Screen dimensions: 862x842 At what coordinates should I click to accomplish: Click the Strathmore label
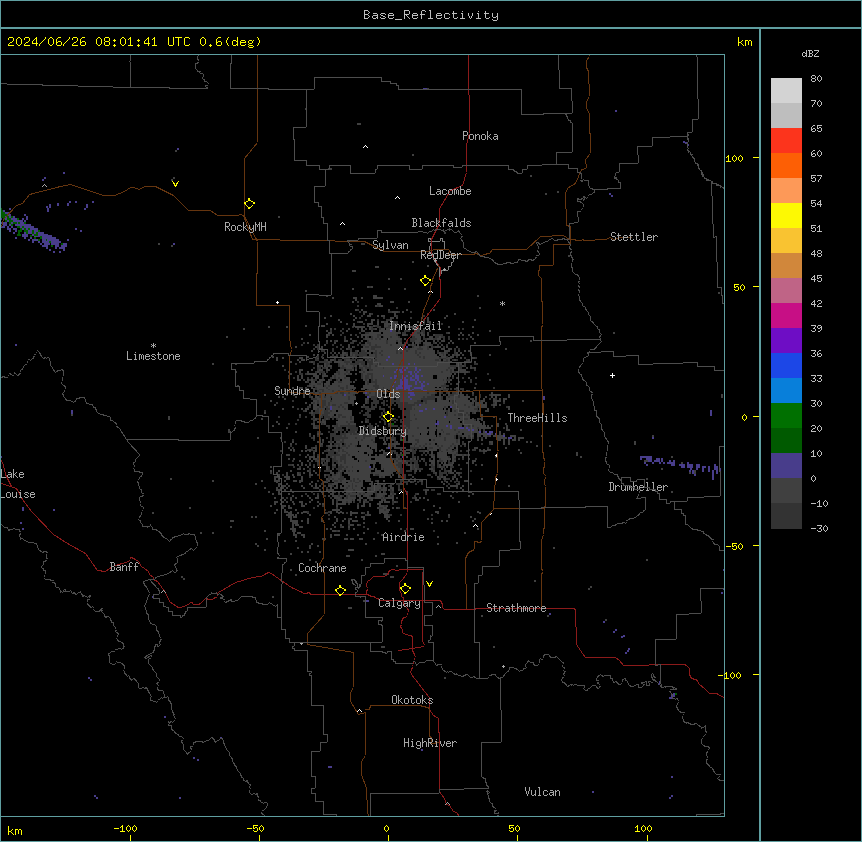[x=516, y=608]
